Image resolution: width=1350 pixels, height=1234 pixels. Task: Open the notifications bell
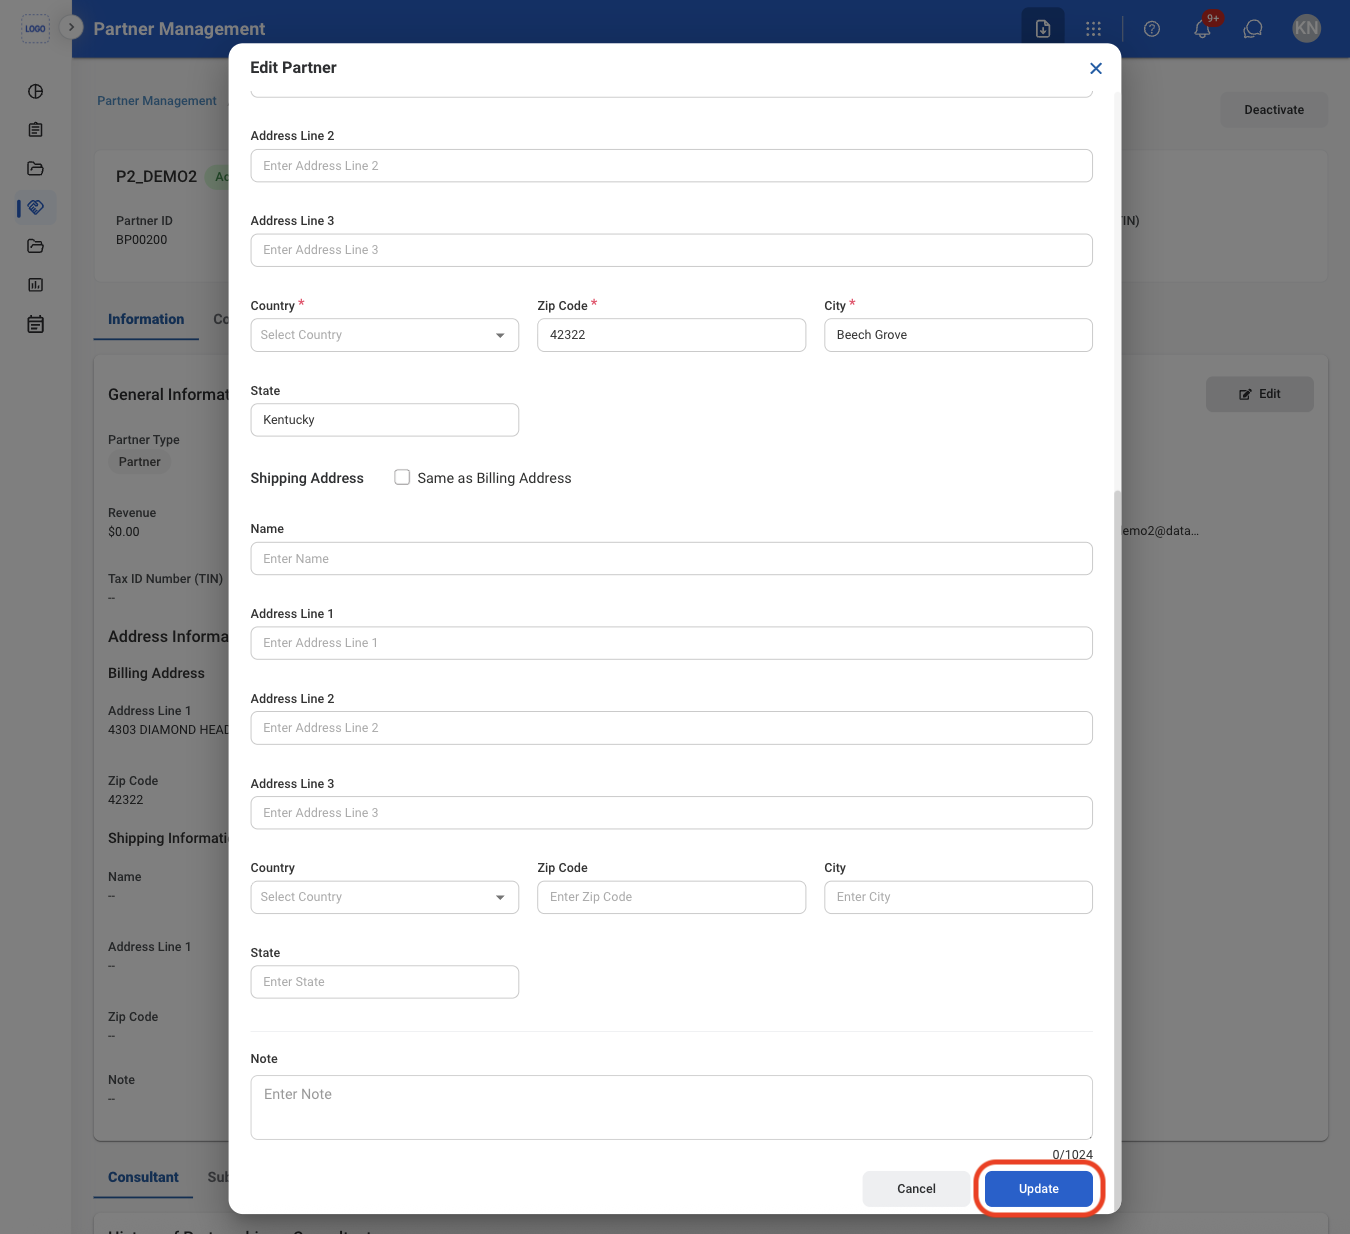[x=1203, y=29]
